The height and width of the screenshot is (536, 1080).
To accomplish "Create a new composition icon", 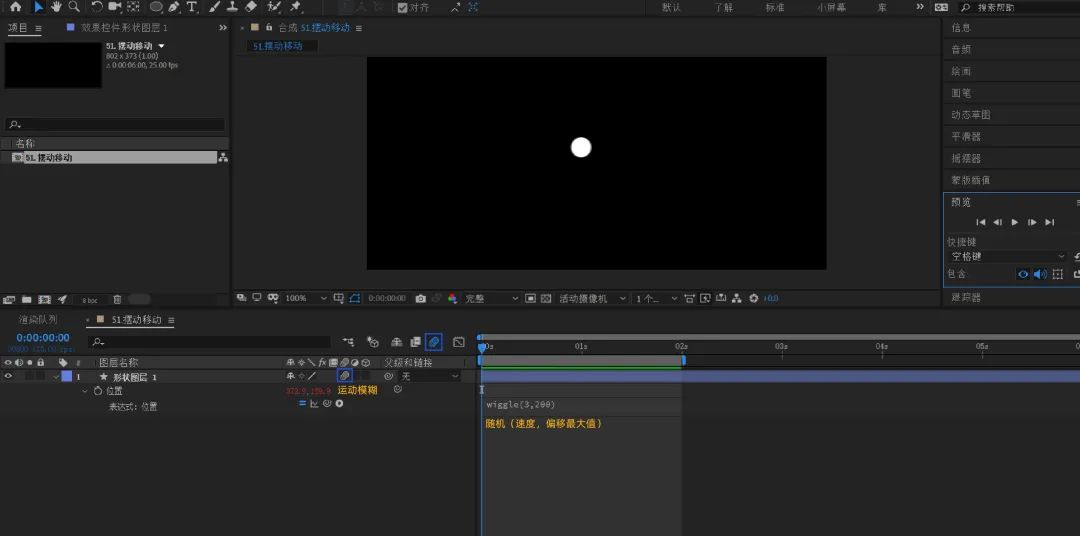I will pyautogui.click(x=44, y=300).
